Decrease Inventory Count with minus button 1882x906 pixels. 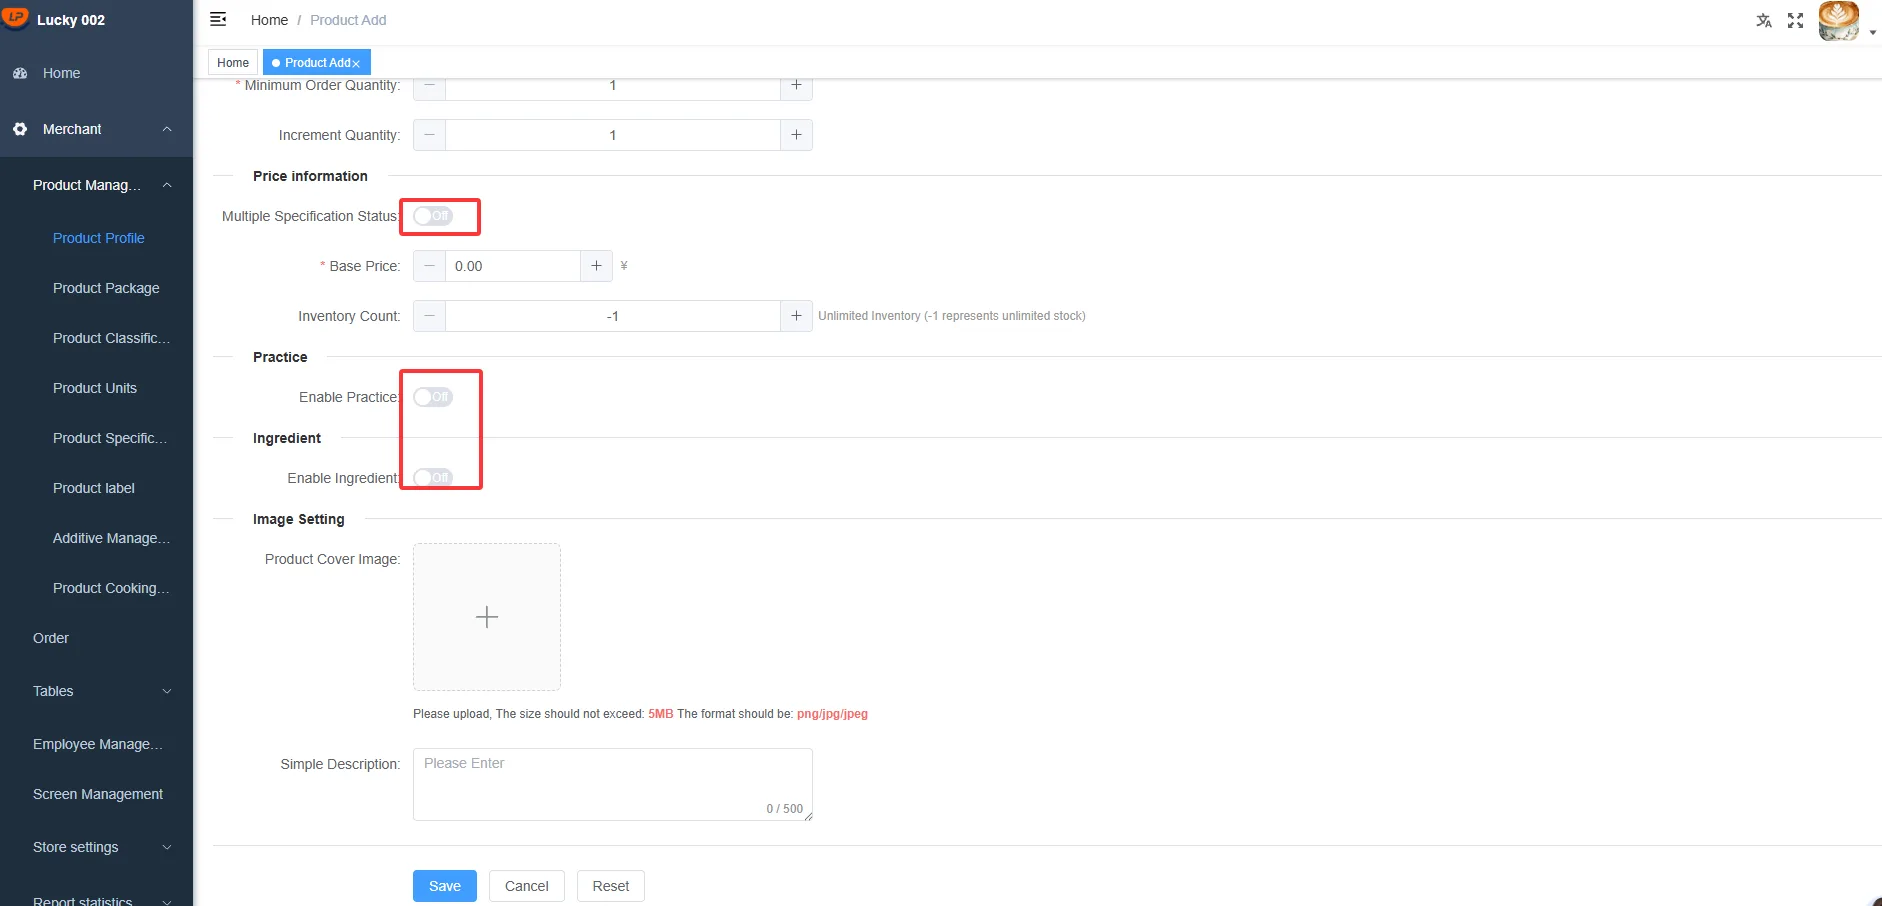tap(429, 316)
